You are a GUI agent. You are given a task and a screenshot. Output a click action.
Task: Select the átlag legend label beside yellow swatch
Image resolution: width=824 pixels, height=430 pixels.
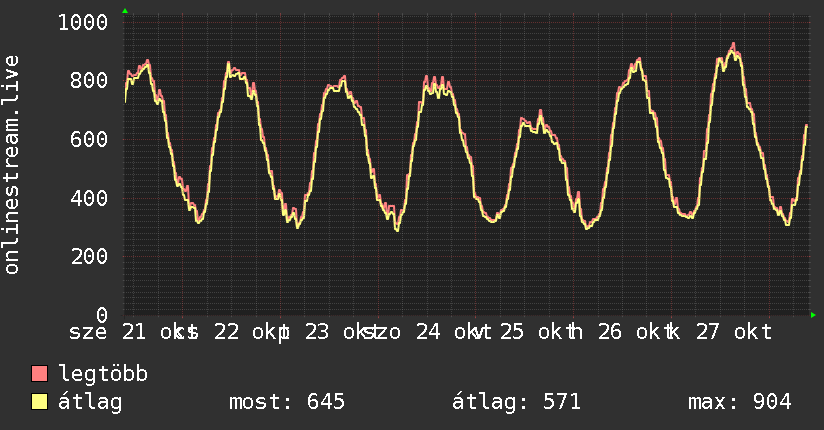(90, 402)
